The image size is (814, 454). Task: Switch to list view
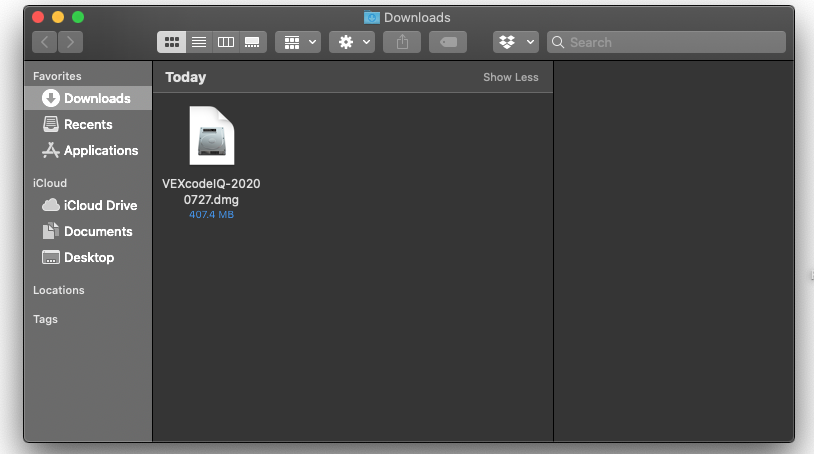(199, 42)
